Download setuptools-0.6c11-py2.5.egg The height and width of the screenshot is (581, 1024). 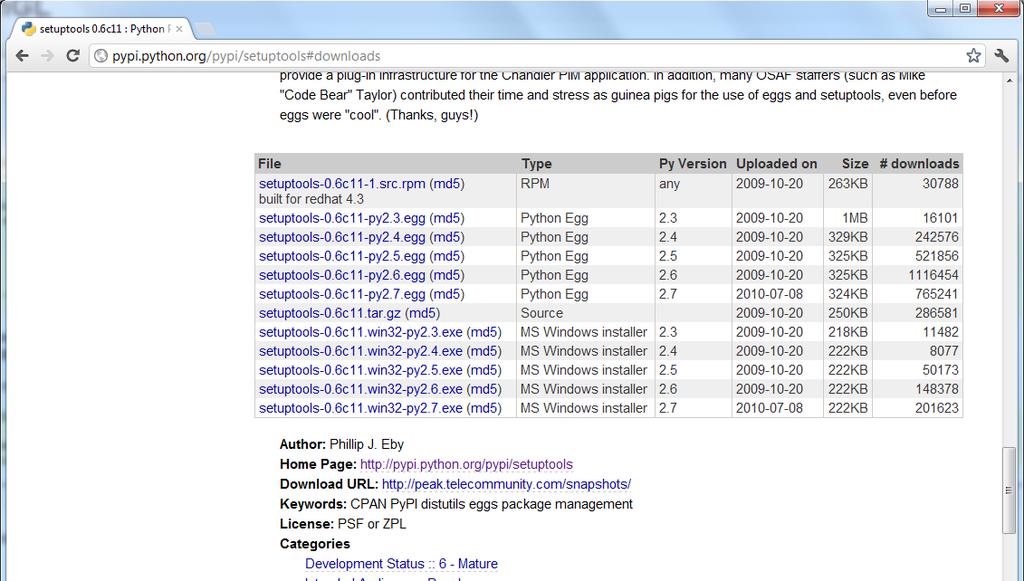(342, 256)
